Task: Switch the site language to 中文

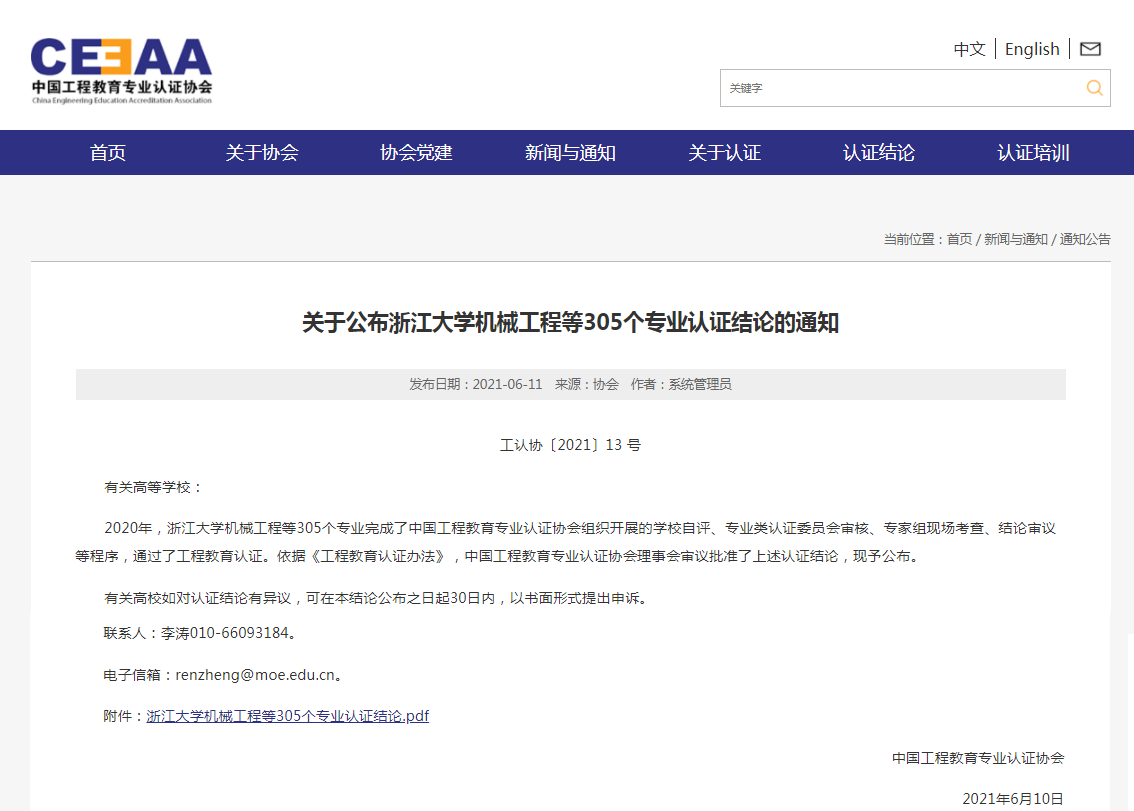Action: (968, 48)
